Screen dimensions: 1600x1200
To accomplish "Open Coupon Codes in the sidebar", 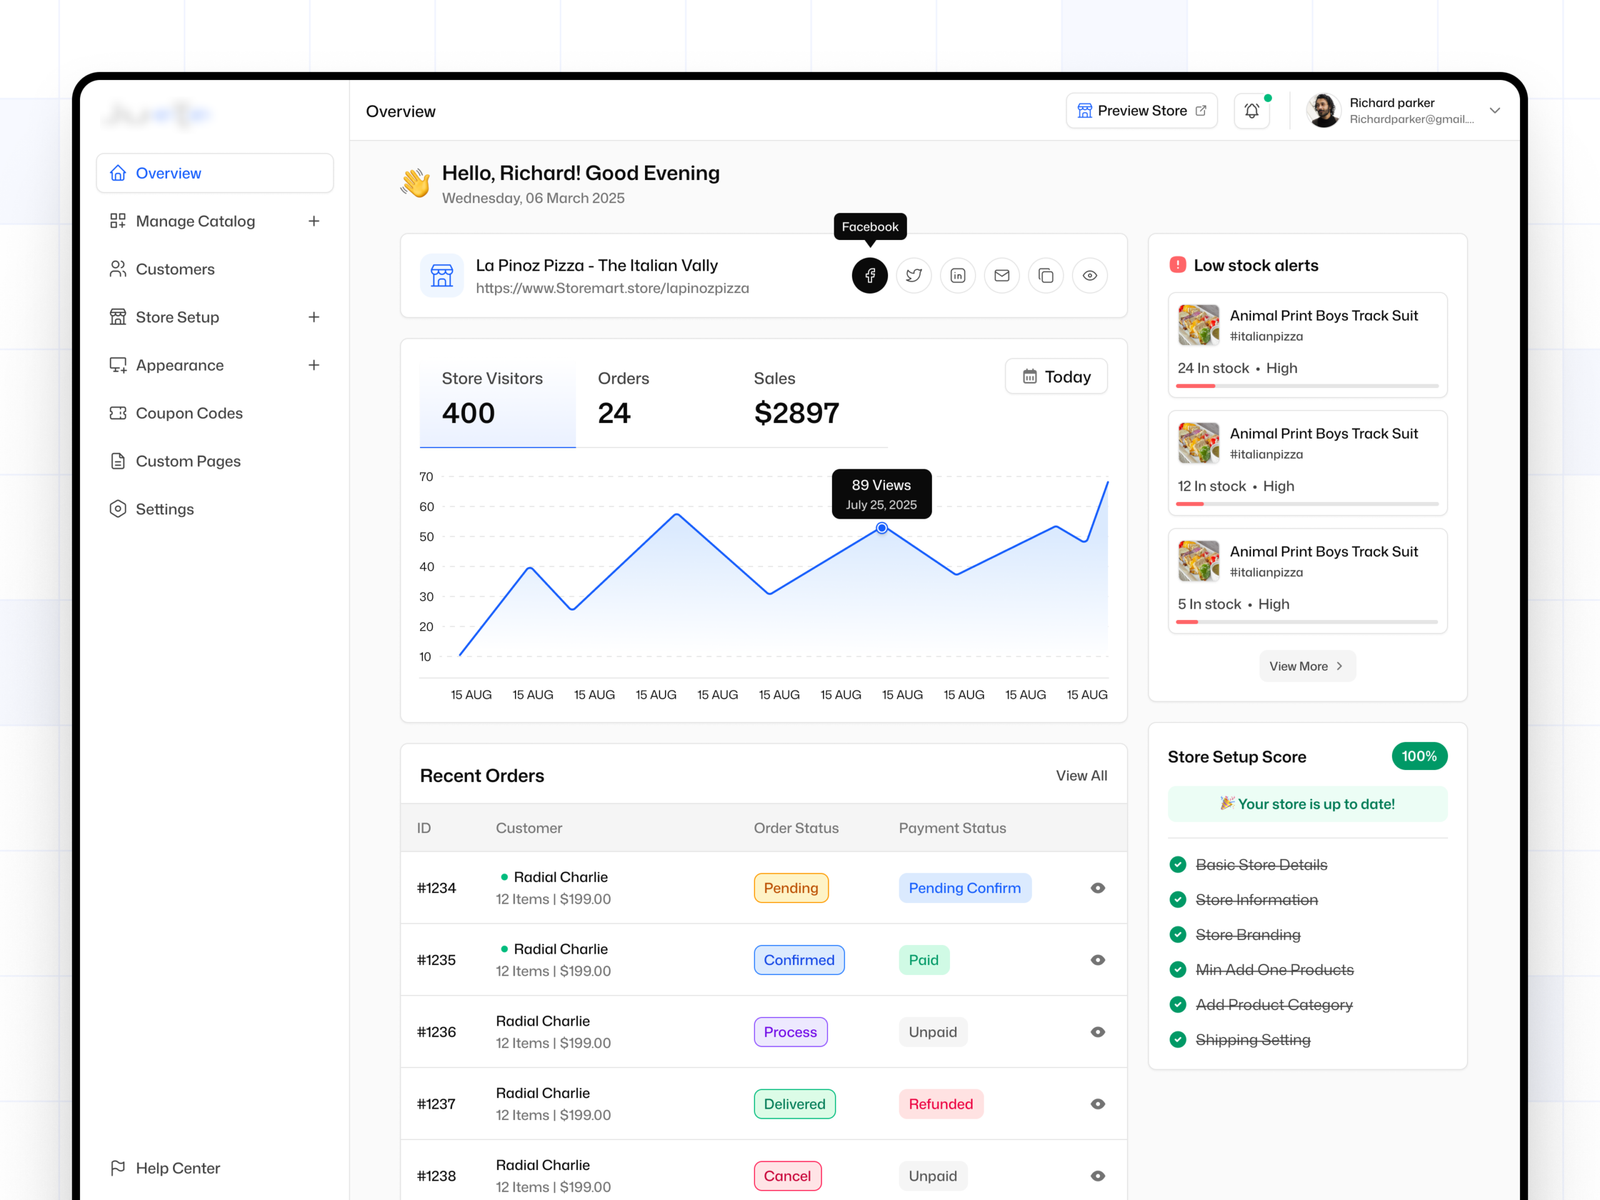I will (x=189, y=413).
